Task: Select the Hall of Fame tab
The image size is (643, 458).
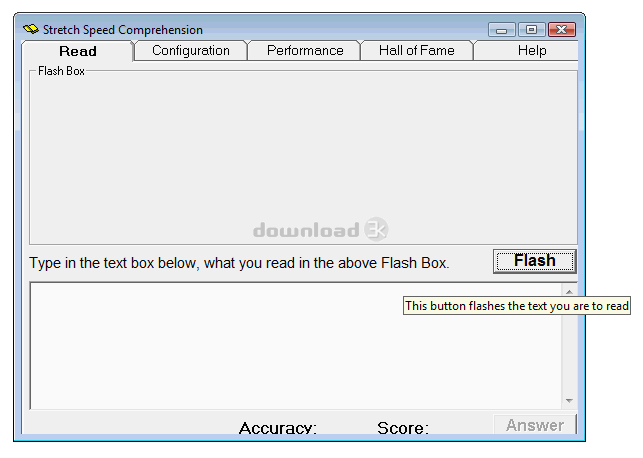Action: (x=417, y=50)
